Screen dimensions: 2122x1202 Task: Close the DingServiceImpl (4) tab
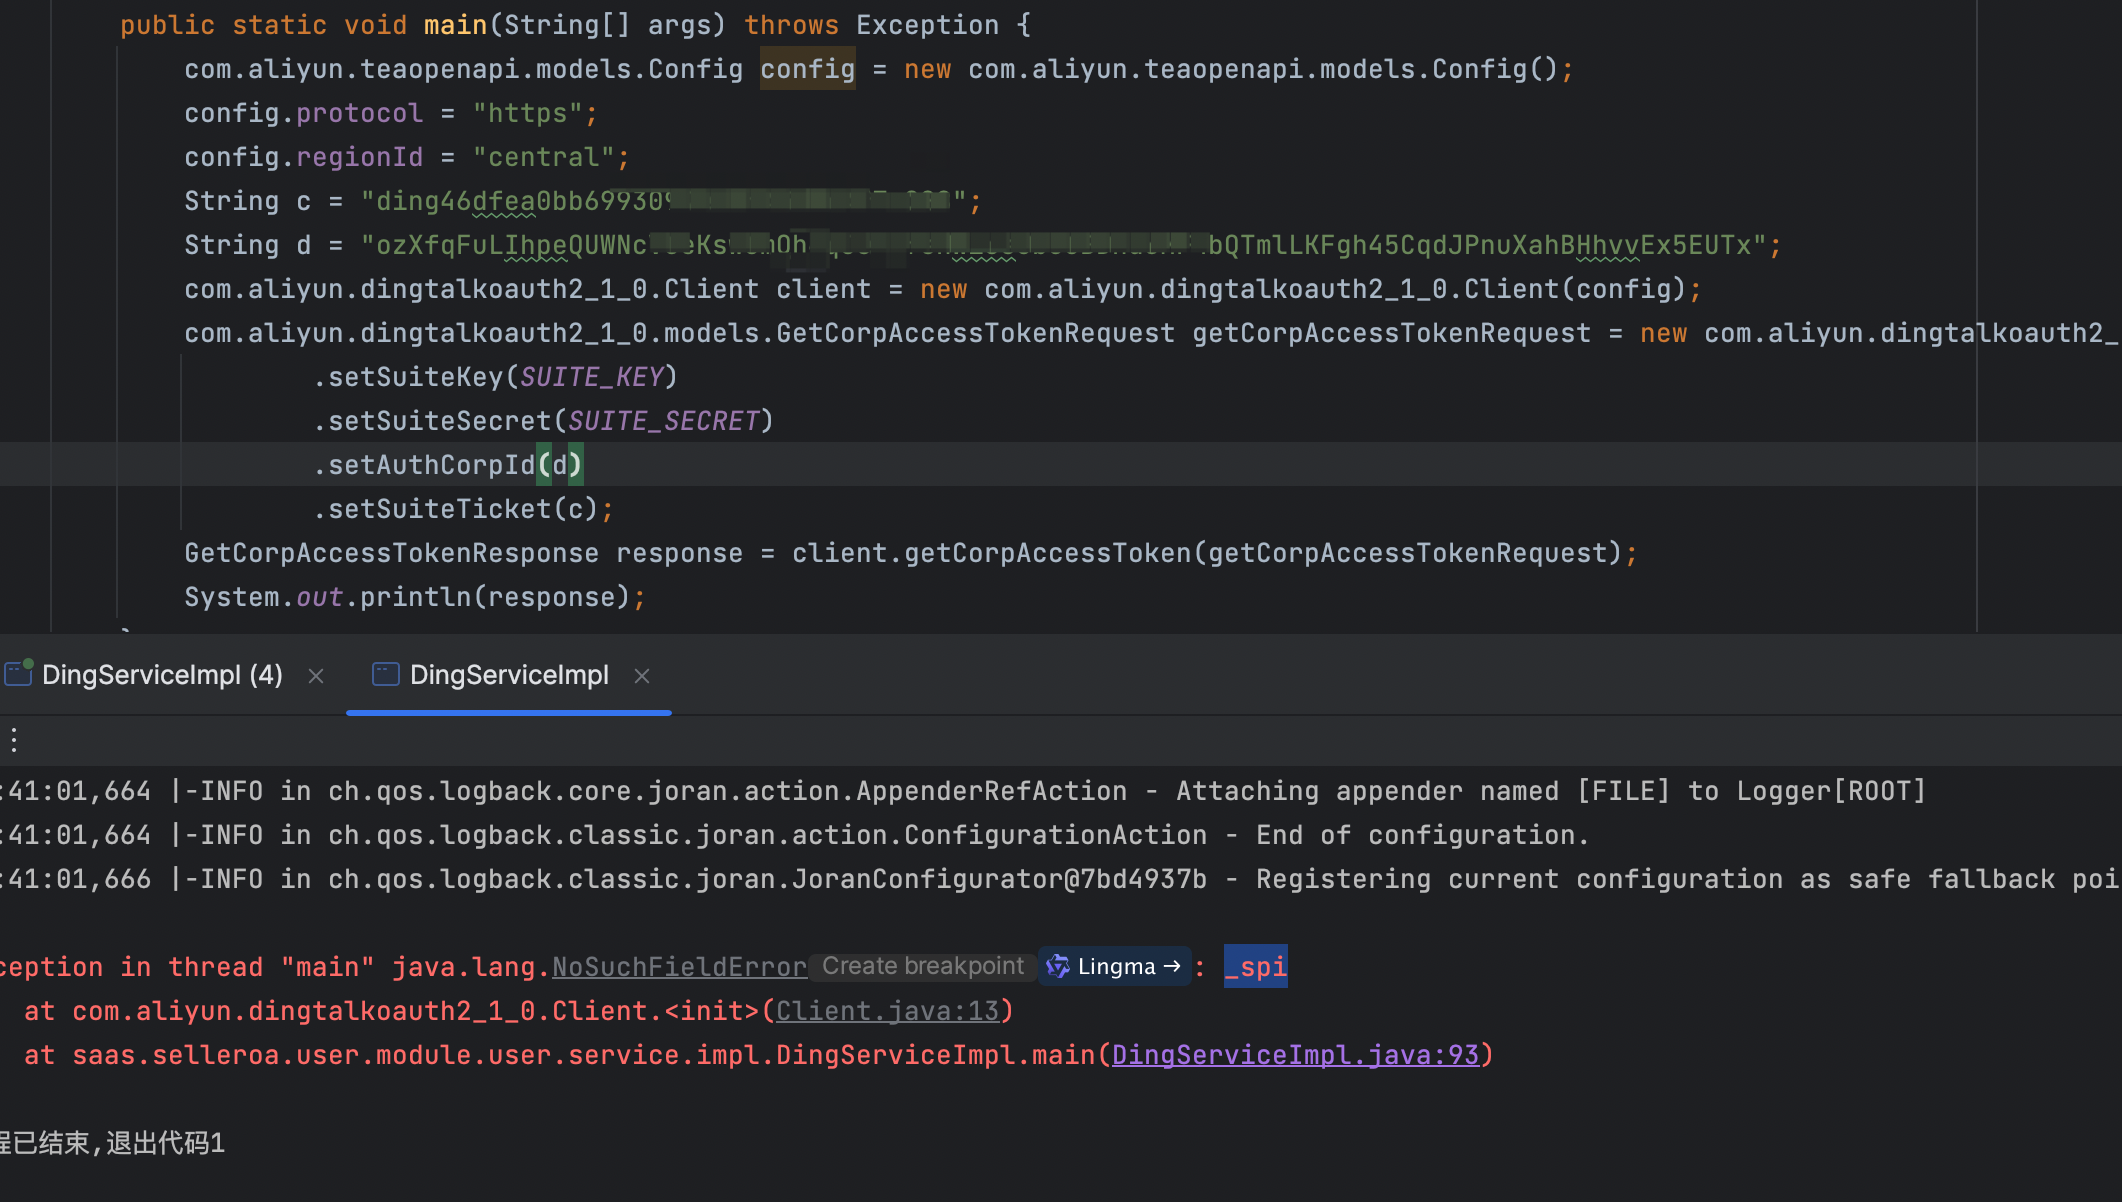(316, 677)
